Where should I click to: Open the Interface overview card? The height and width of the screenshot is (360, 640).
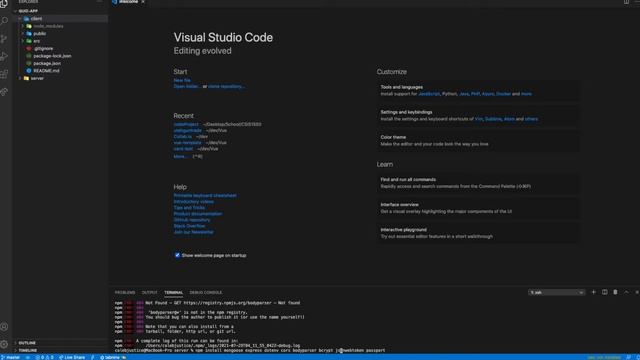click(478, 208)
